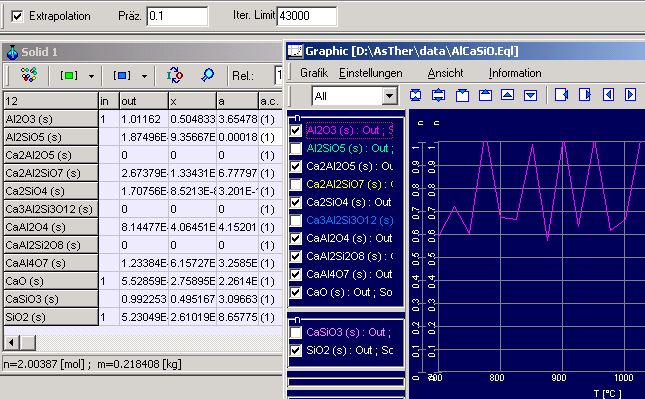Open the Ansicht menu
This screenshot has height=399, width=645.
coord(445,73)
